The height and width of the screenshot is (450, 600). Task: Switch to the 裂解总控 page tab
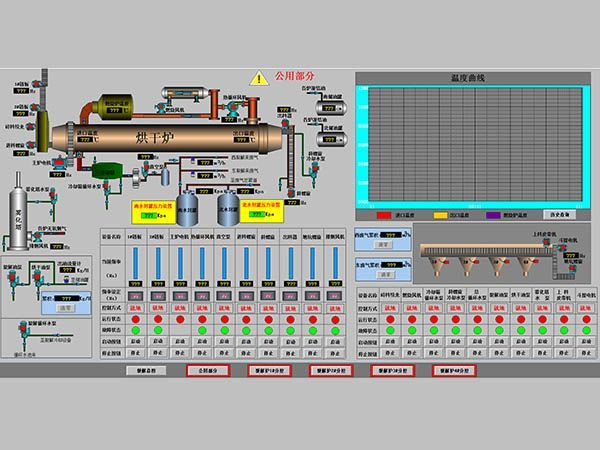click(x=146, y=370)
